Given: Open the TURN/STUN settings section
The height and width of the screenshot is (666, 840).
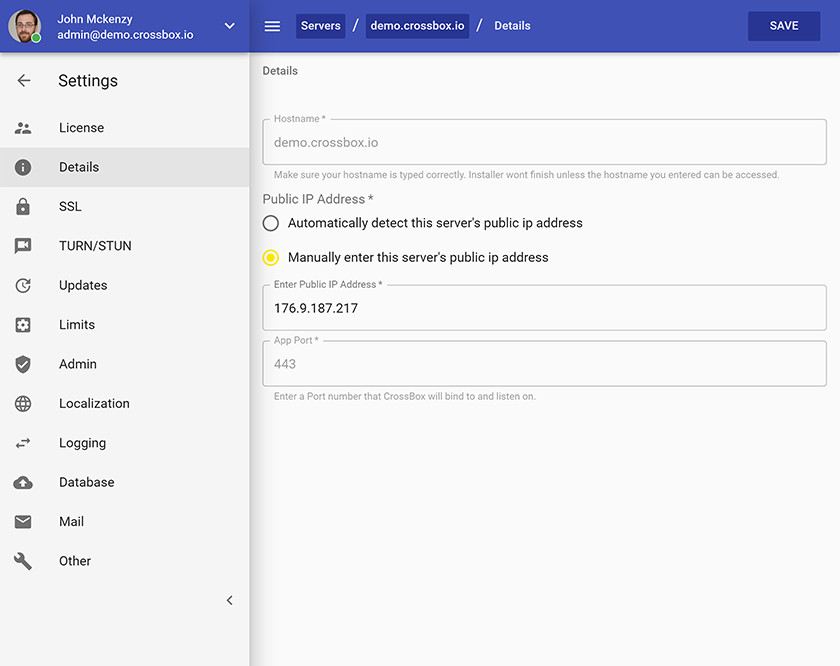Looking at the screenshot, I should [x=124, y=246].
